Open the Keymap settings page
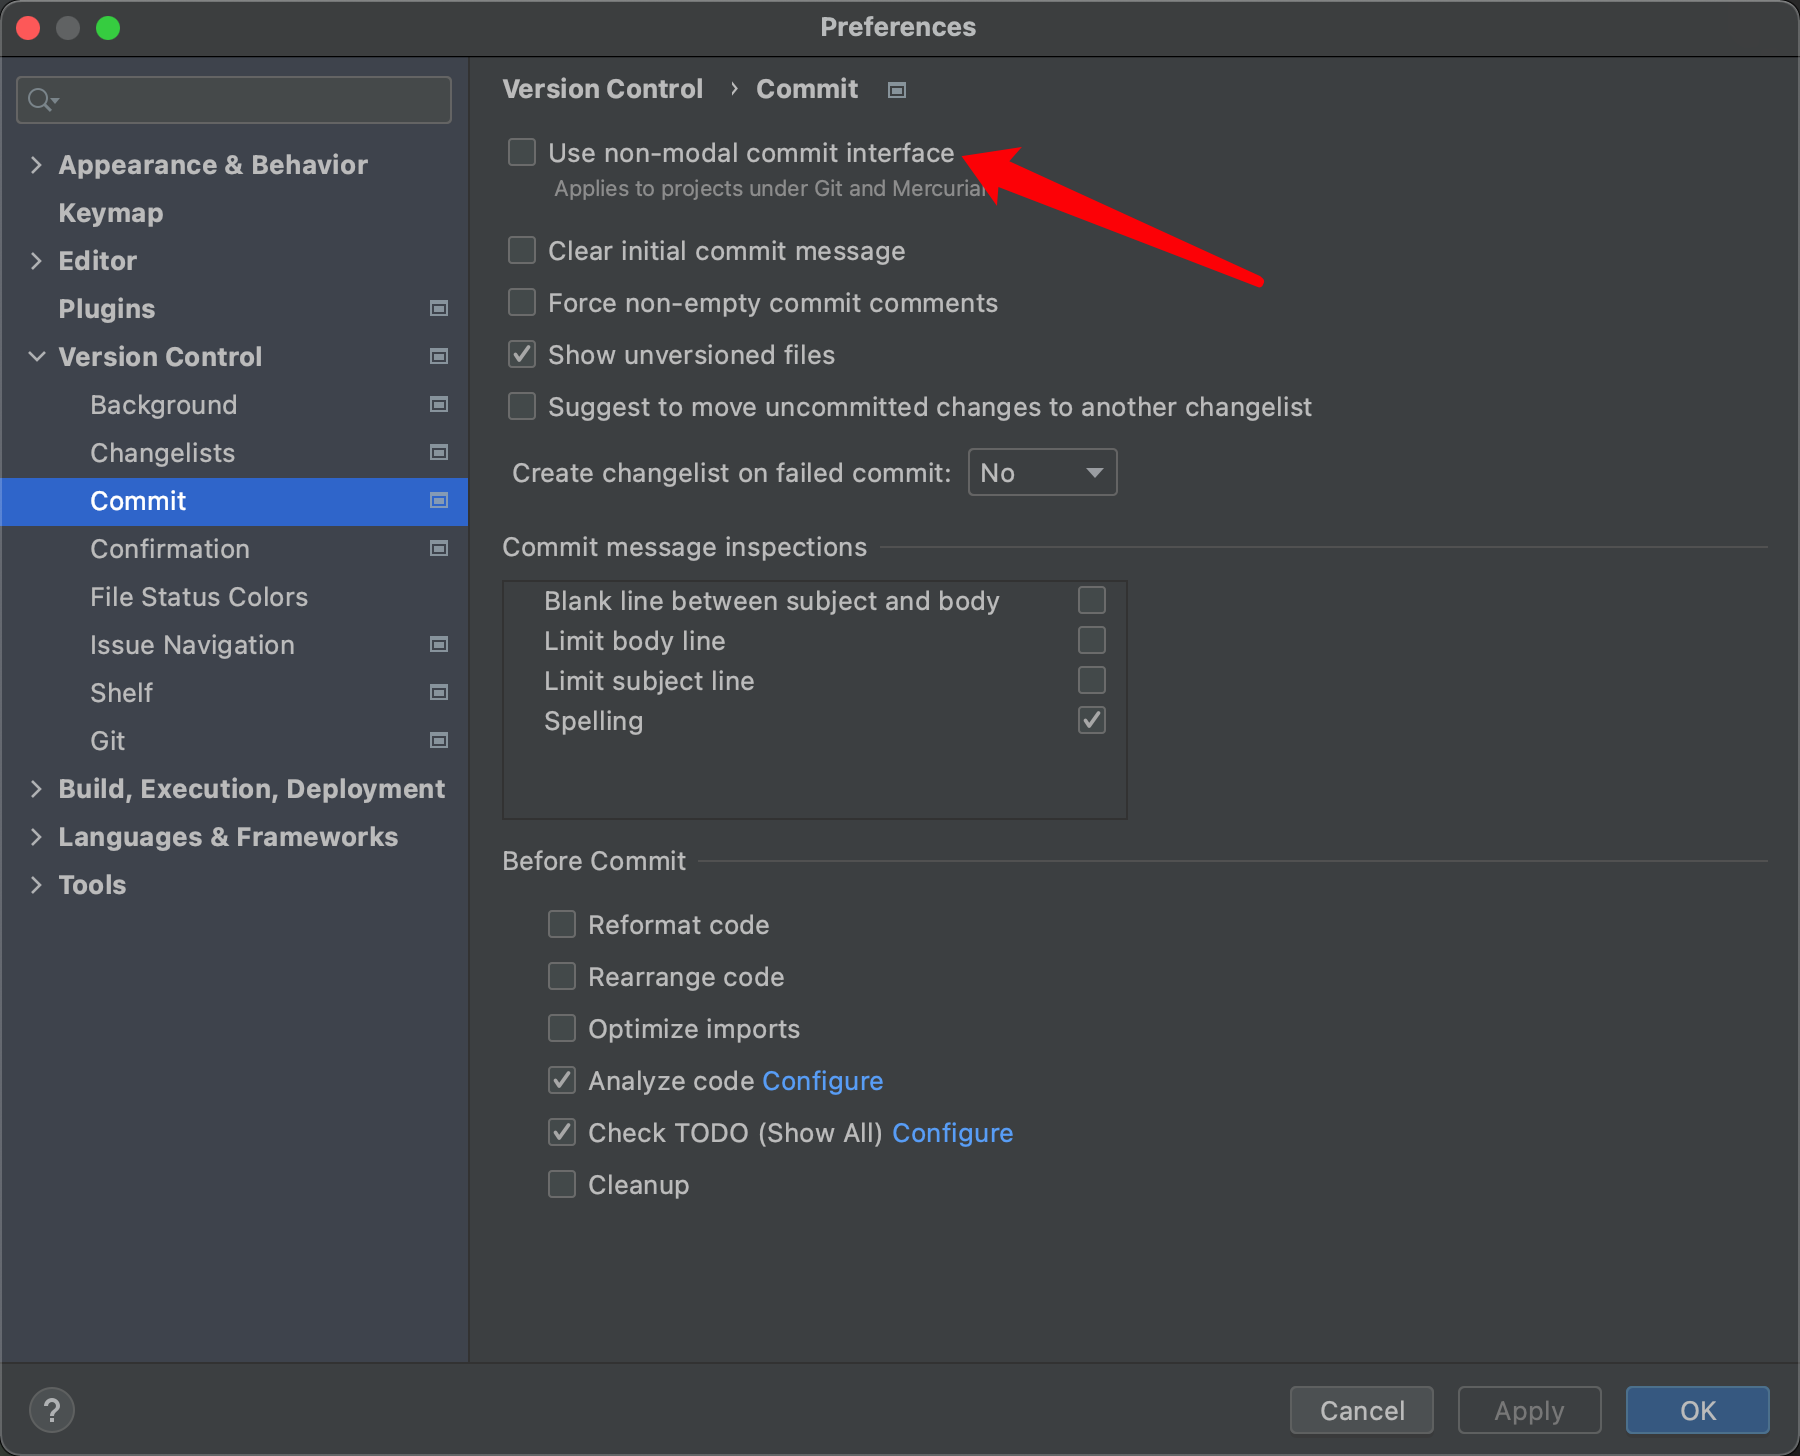This screenshot has width=1800, height=1456. tap(110, 213)
